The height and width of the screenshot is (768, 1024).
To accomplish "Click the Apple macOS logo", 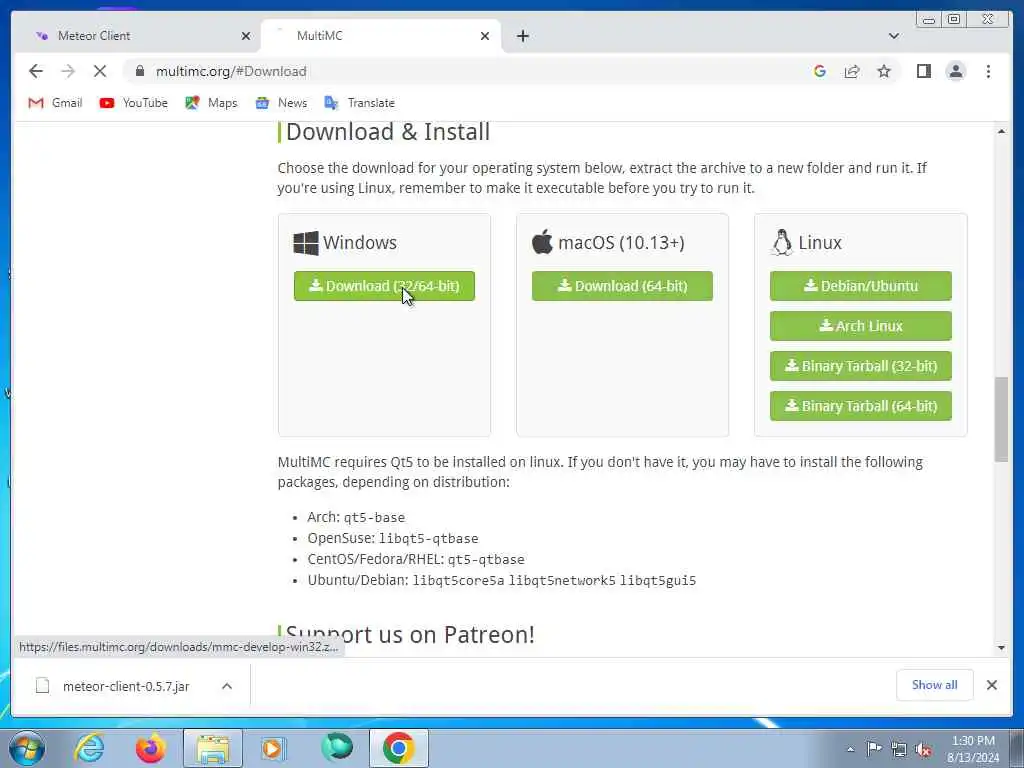I will point(542,242).
